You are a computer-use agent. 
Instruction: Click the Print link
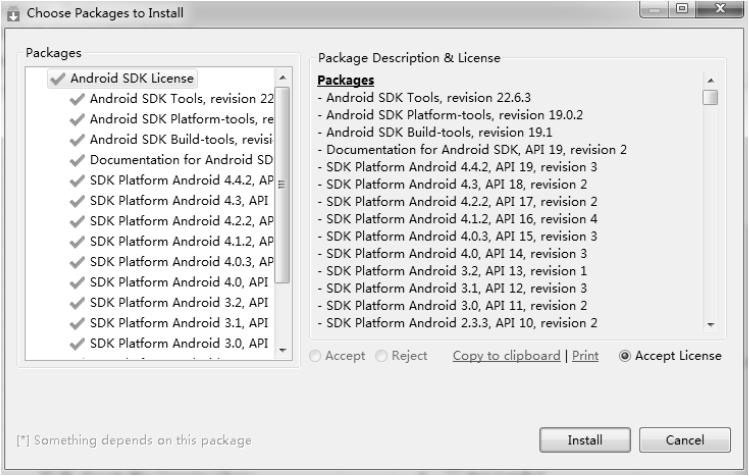coord(585,356)
